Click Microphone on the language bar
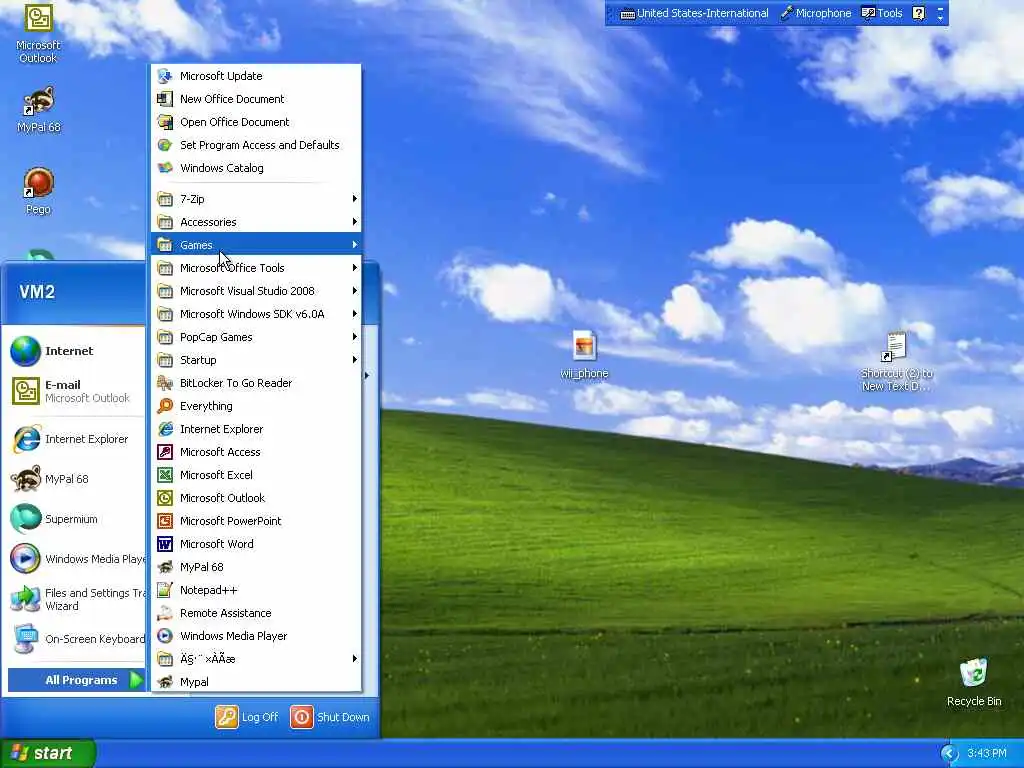 pos(816,13)
